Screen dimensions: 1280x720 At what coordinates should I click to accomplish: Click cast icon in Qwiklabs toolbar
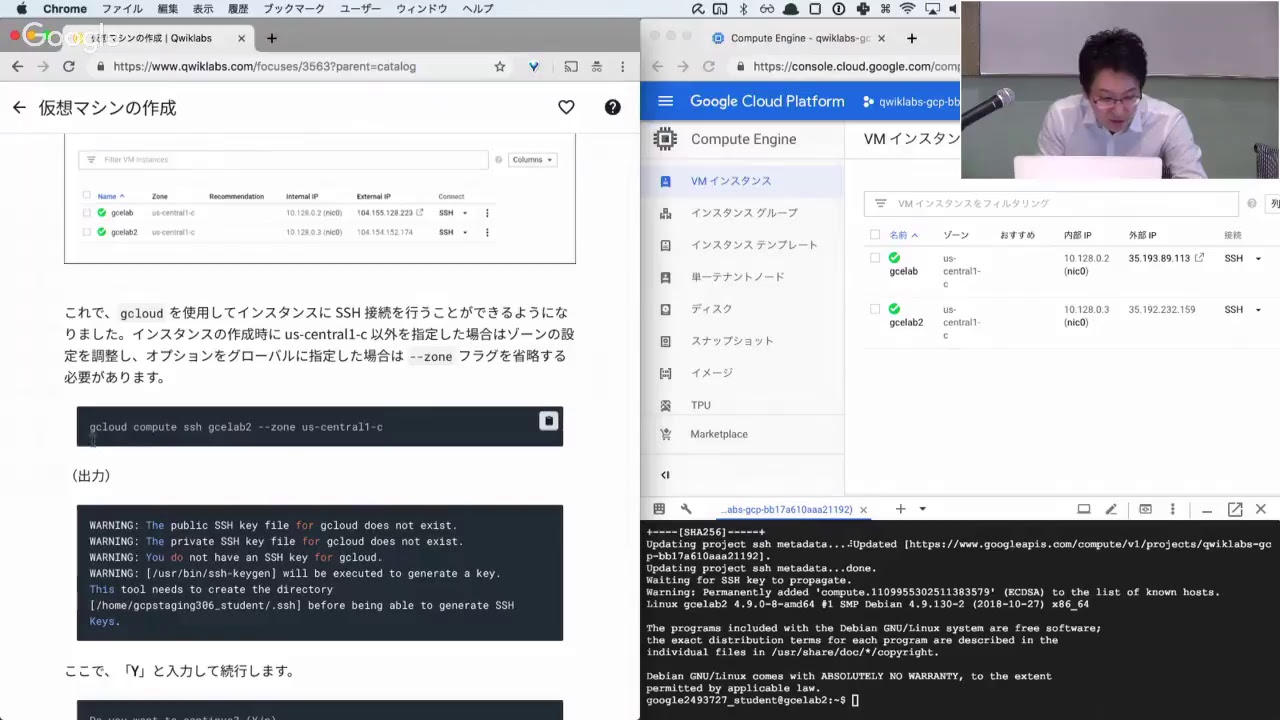pyautogui.click(x=570, y=66)
